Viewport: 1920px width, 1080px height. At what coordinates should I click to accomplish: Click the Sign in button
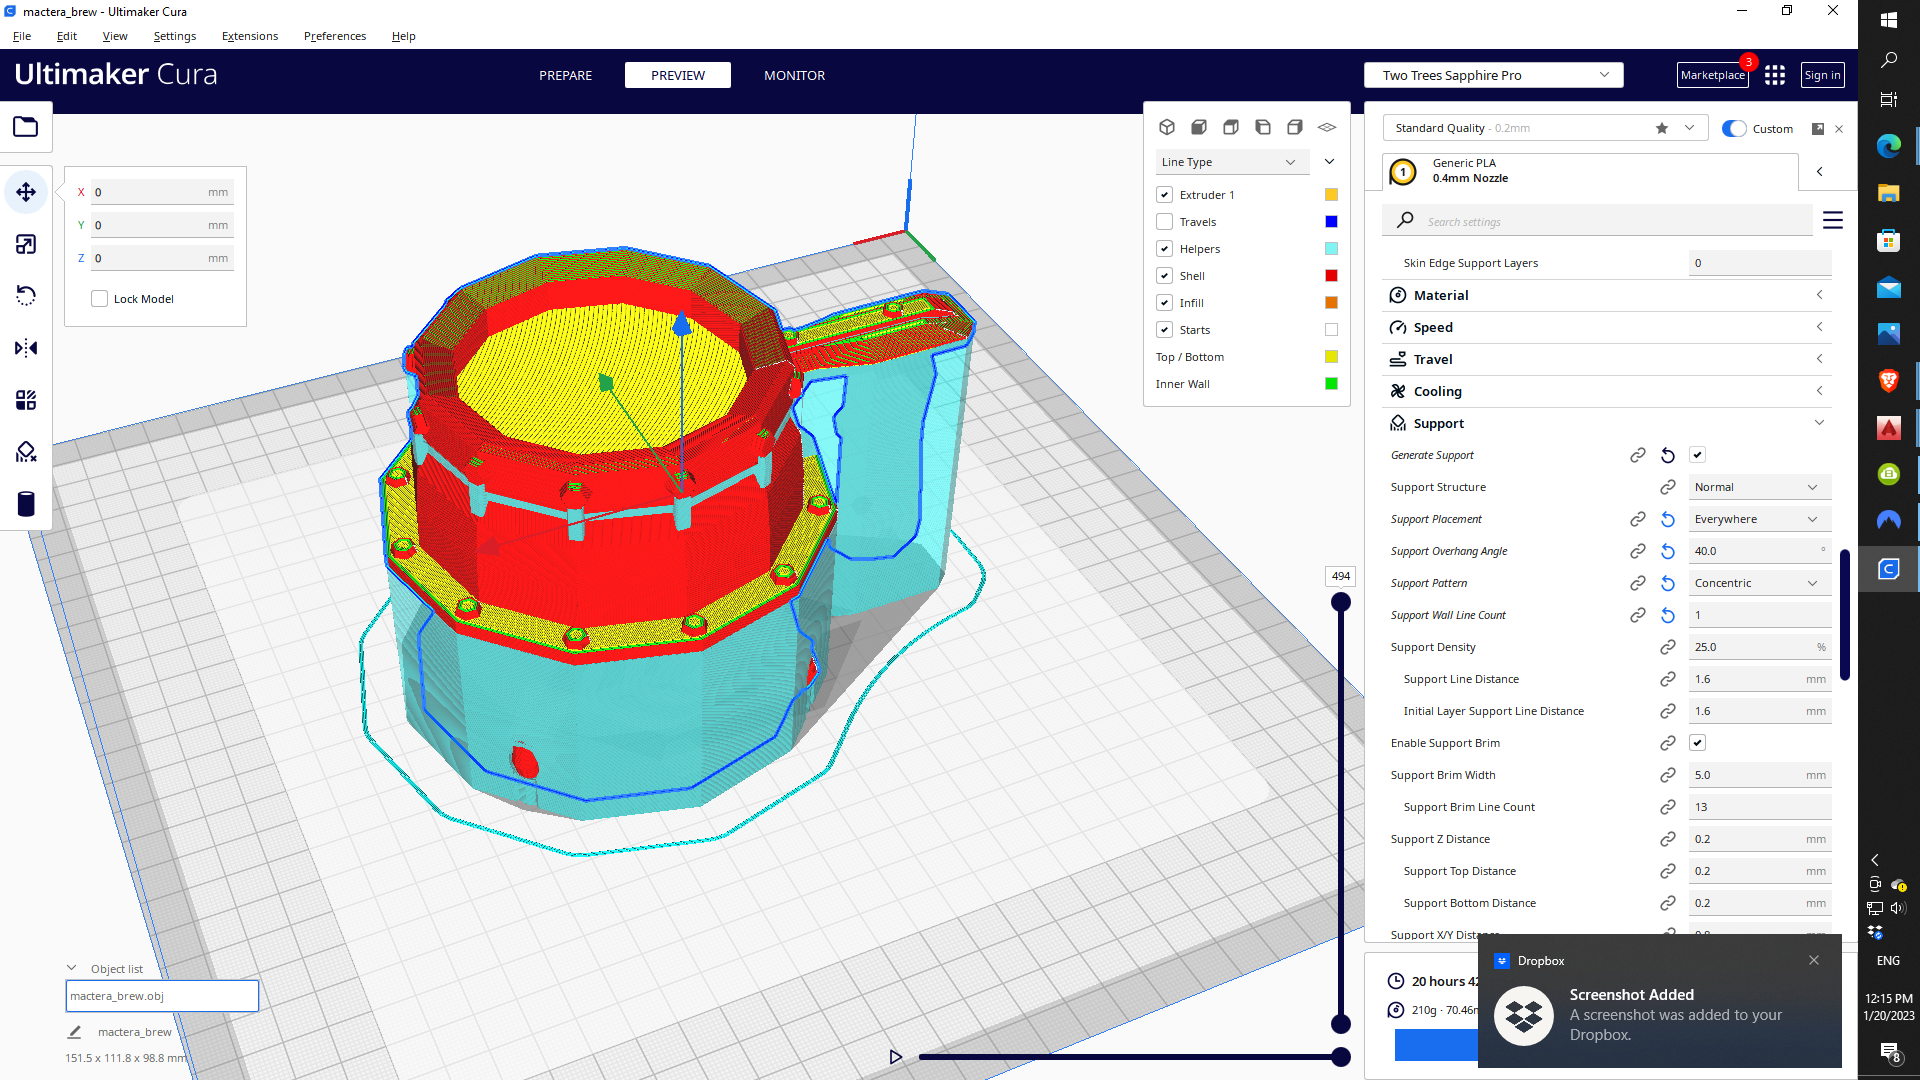(1822, 75)
